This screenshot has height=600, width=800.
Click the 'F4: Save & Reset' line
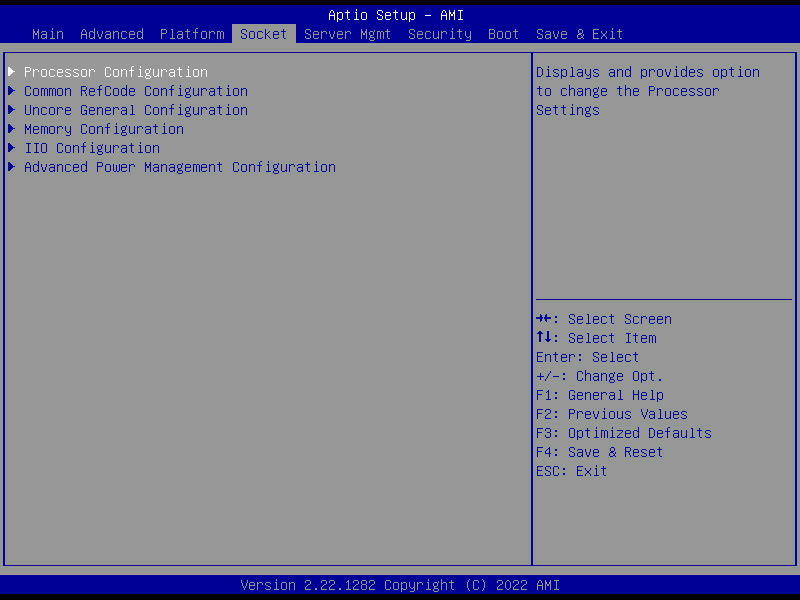pos(599,452)
